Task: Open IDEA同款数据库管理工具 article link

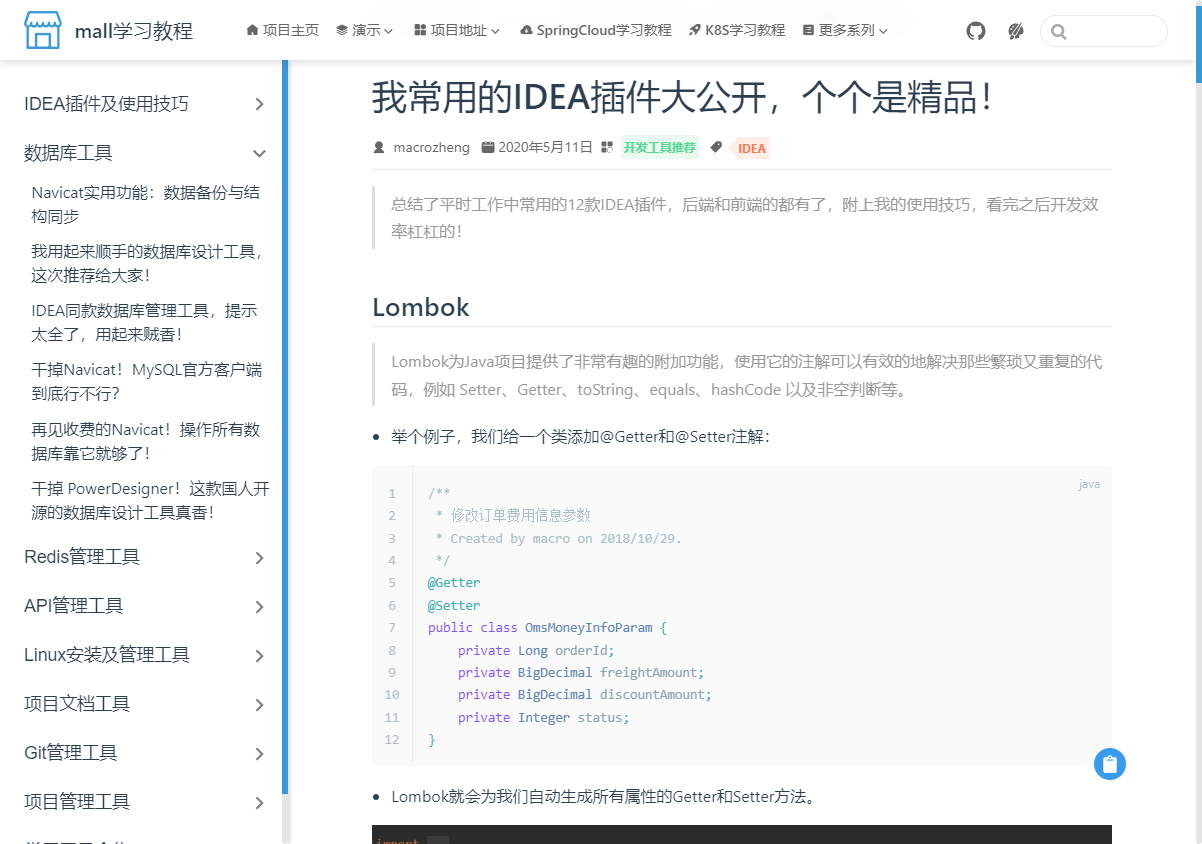Action: pos(144,322)
